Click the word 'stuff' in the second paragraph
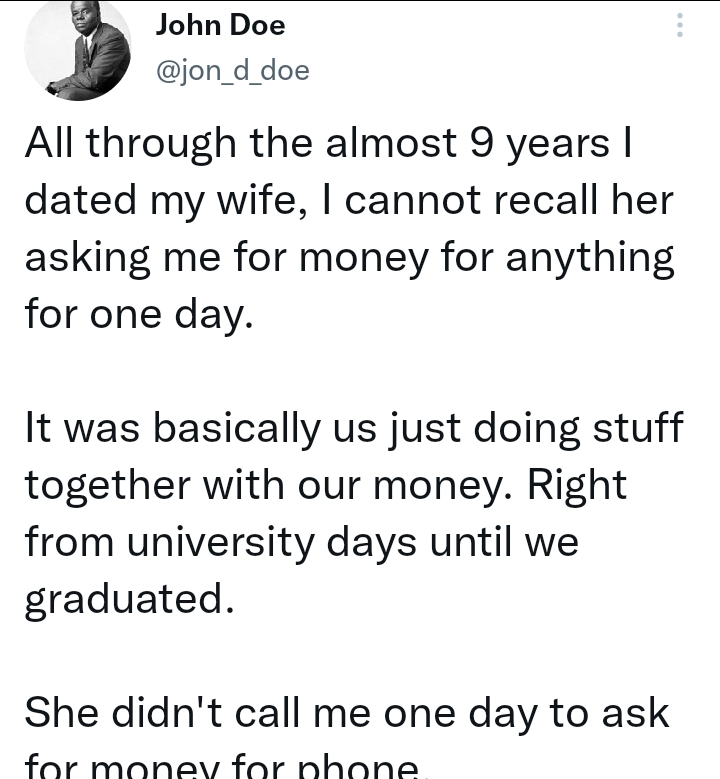The width and height of the screenshot is (720, 779). coord(635,429)
